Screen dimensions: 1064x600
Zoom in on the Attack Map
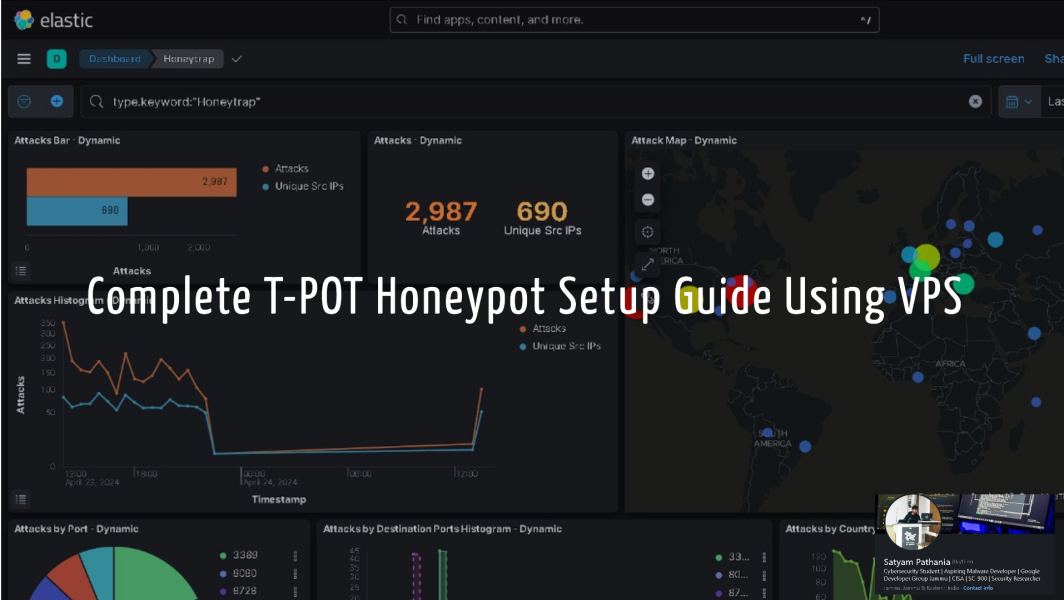click(648, 173)
